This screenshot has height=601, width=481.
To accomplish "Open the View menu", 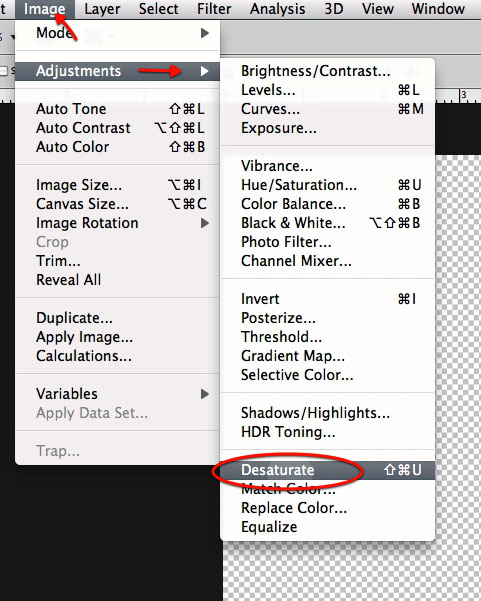I will tap(378, 9).
